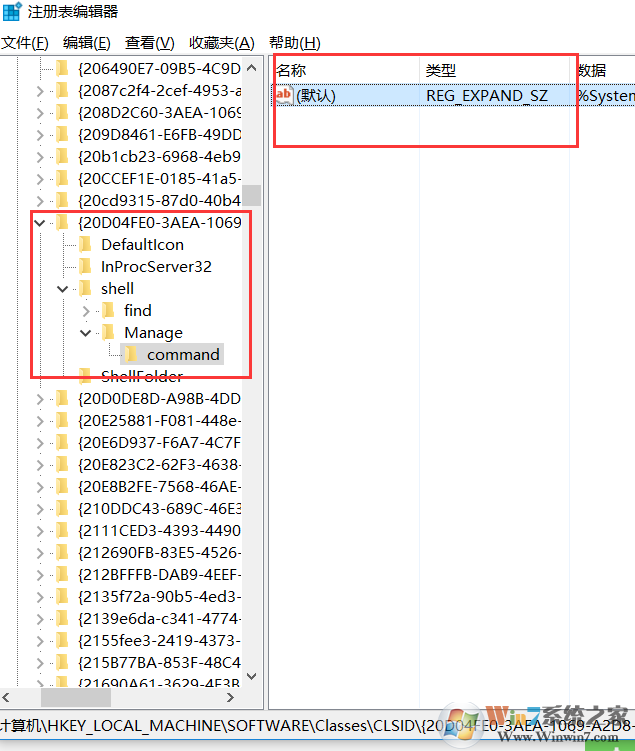Click the %System data cell

[606, 96]
